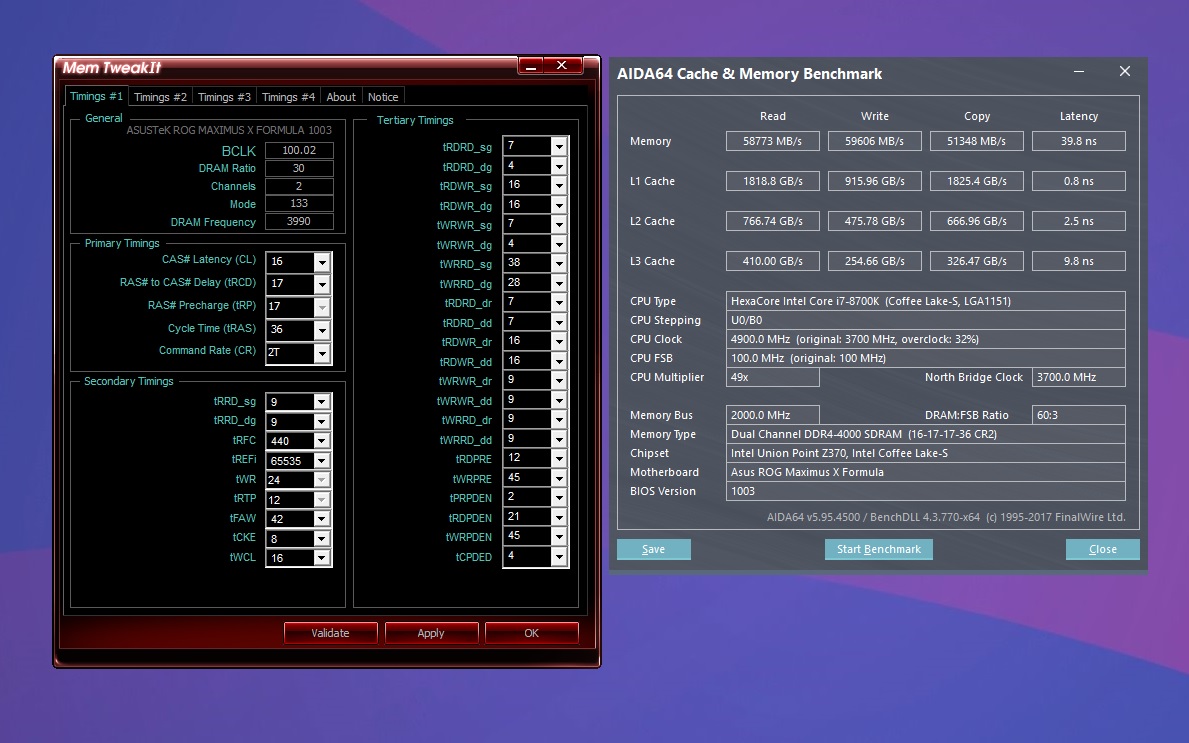Open the CAS# Latency (CL) dropdown

click(x=322, y=262)
